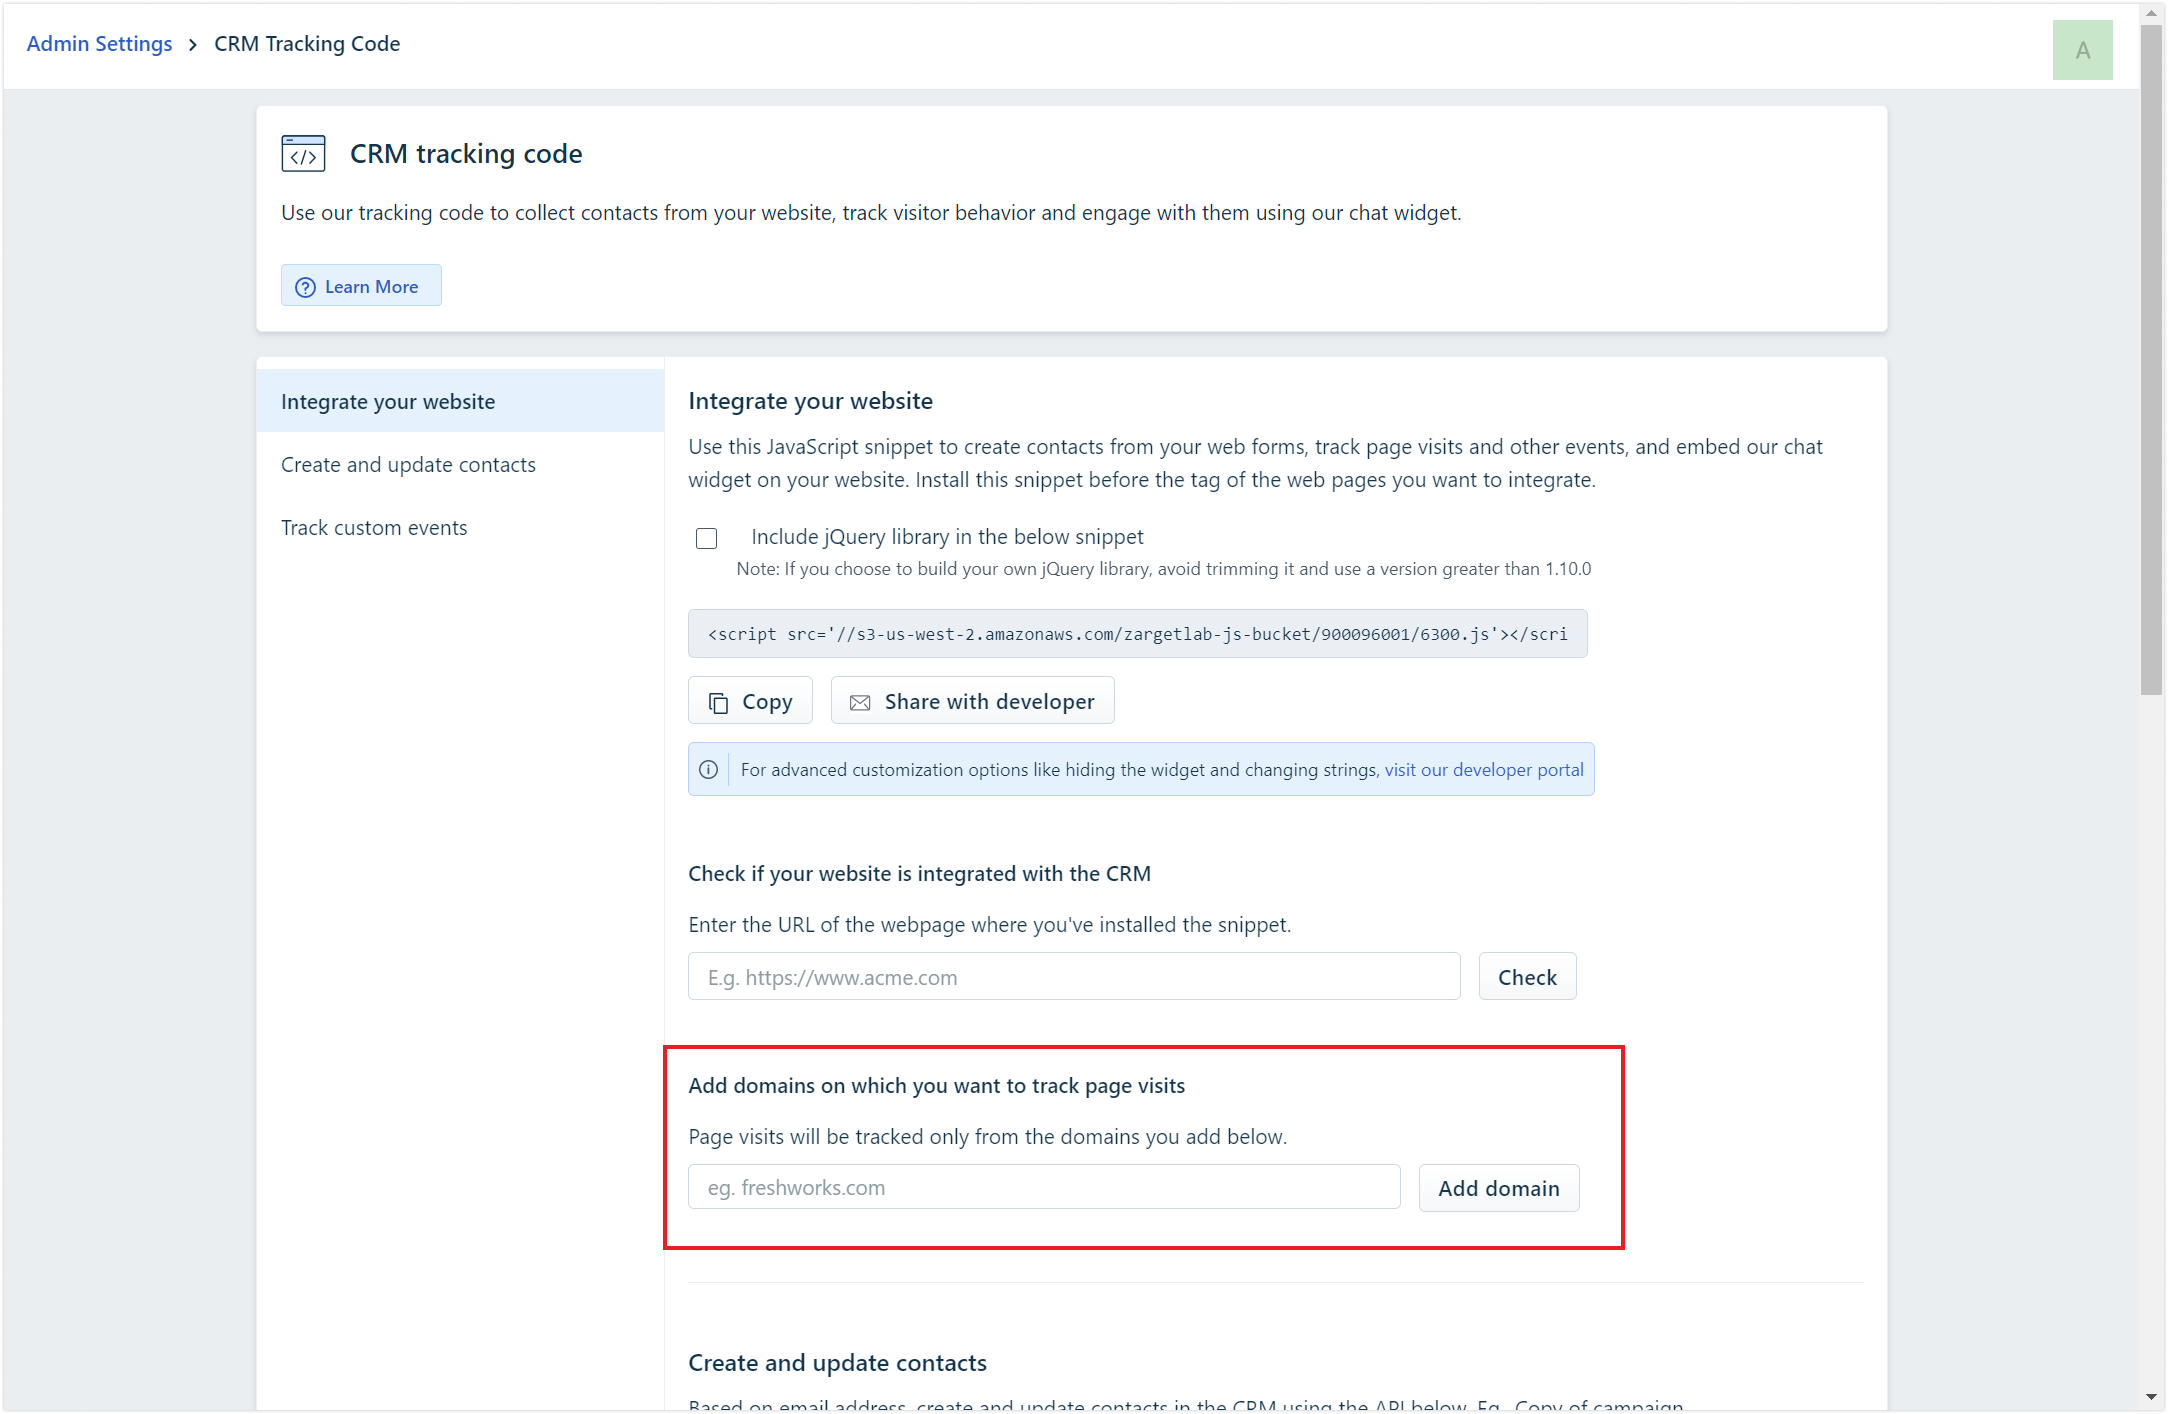Viewport: 2168px width, 1414px height.
Task: Go to Track custom events section
Action: pyautogui.click(x=374, y=527)
